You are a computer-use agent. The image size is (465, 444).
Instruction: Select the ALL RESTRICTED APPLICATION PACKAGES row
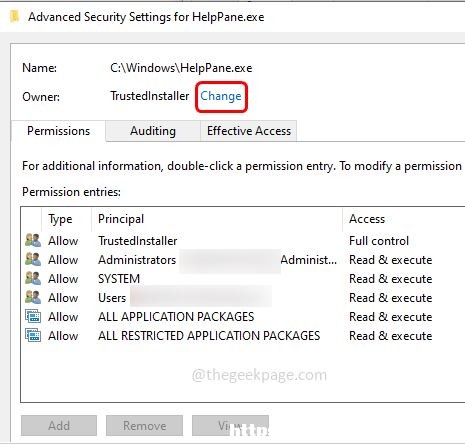pos(243,336)
